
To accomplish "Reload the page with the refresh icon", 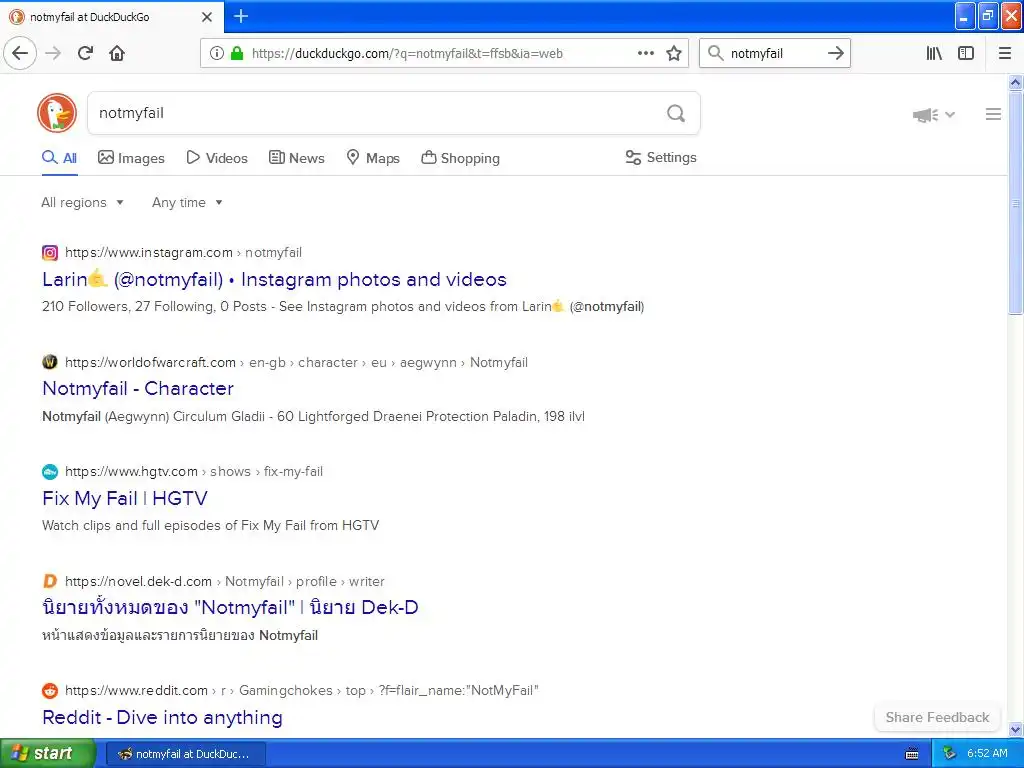I will pos(86,54).
